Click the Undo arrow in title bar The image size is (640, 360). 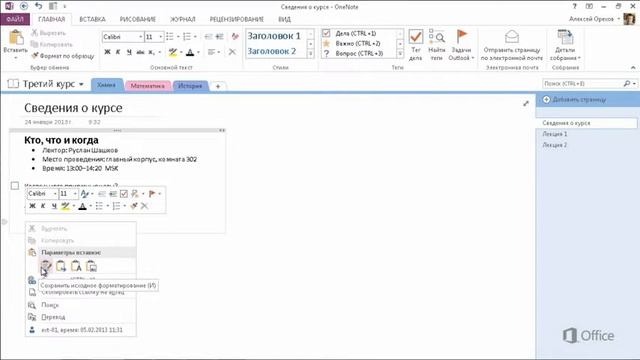[x=38, y=6]
